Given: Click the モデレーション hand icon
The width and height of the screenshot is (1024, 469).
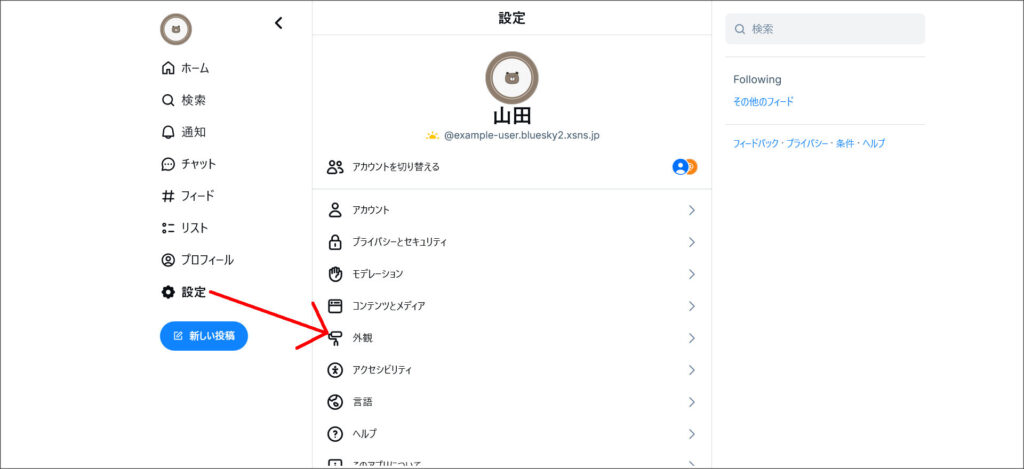Looking at the screenshot, I should 335,274.
